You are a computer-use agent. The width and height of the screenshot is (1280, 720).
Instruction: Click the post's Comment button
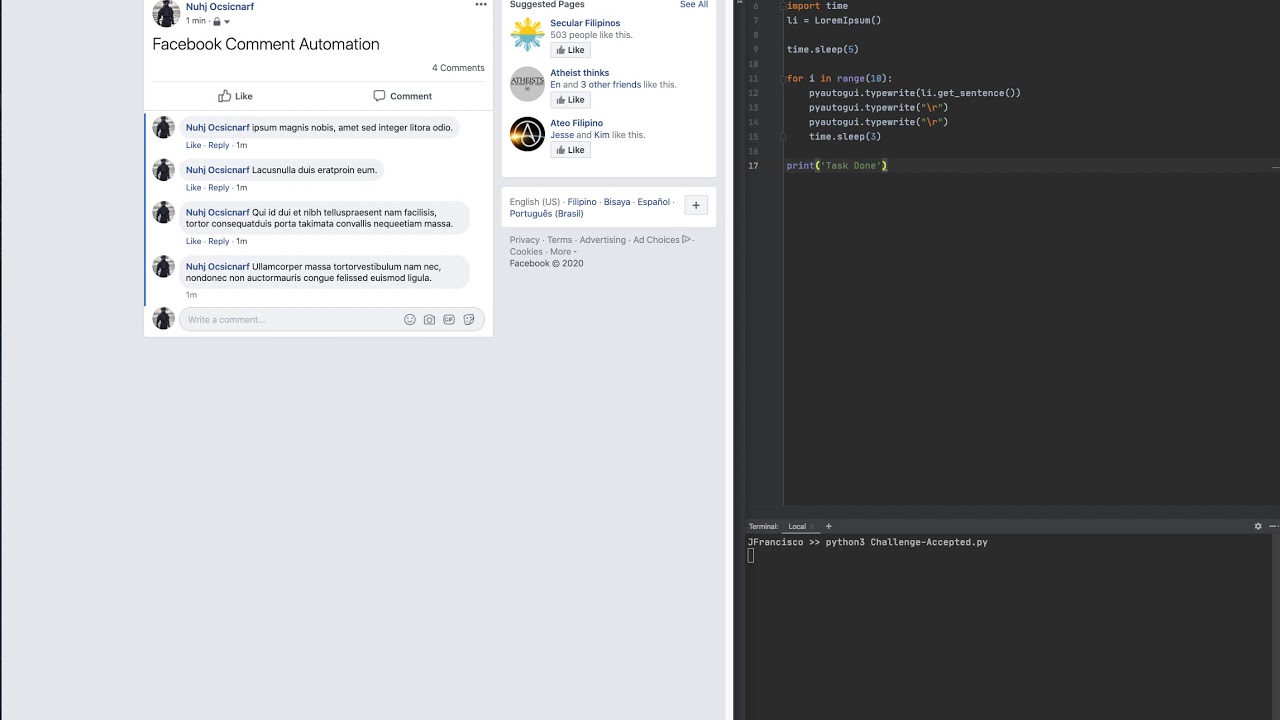pyautogui.click(x=402, y=96)
